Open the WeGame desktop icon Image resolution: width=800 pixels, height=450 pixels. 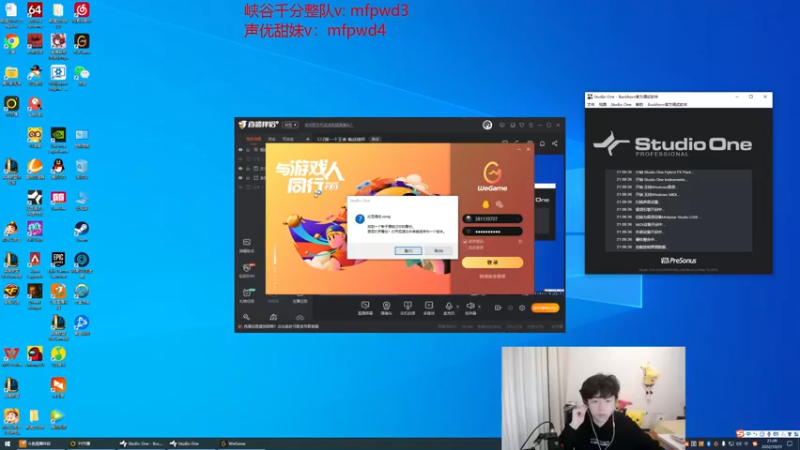pos(82,43)
